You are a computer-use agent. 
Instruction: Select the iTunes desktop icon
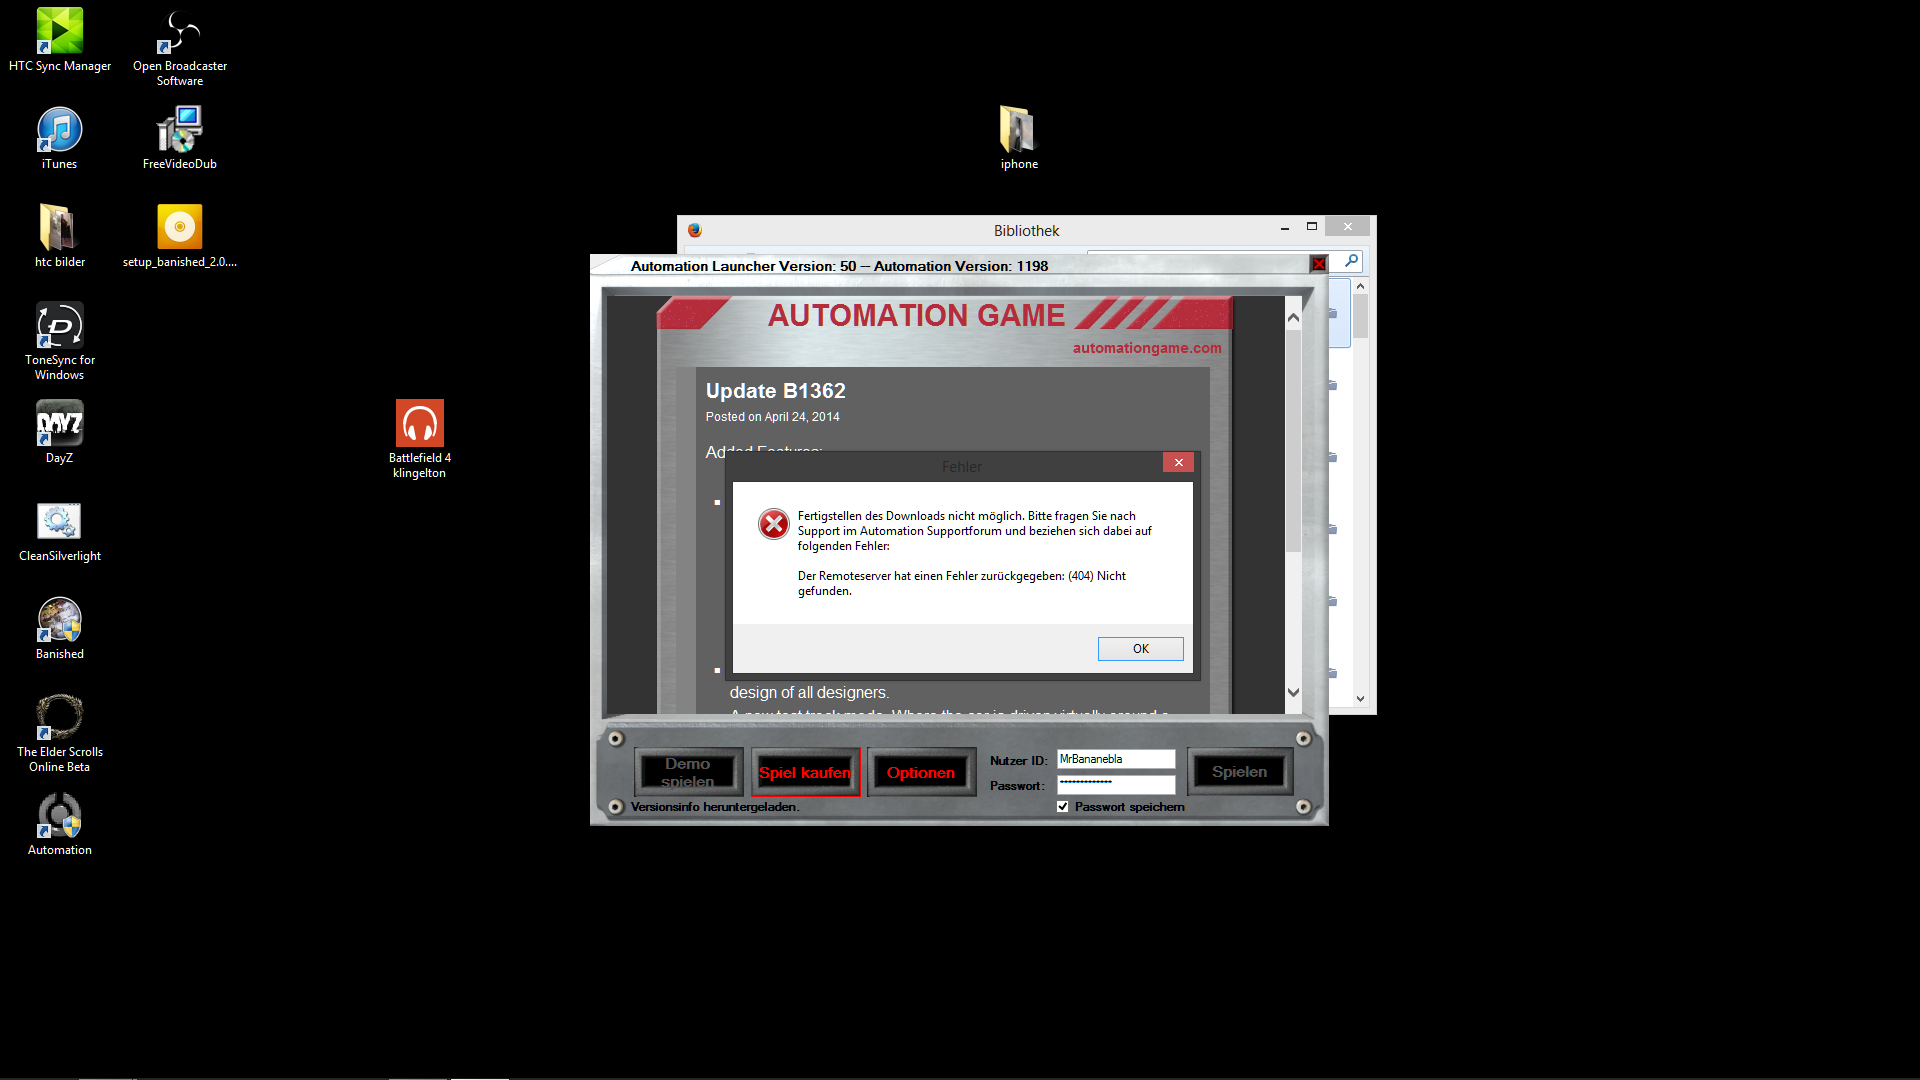(x=60, y=138)
